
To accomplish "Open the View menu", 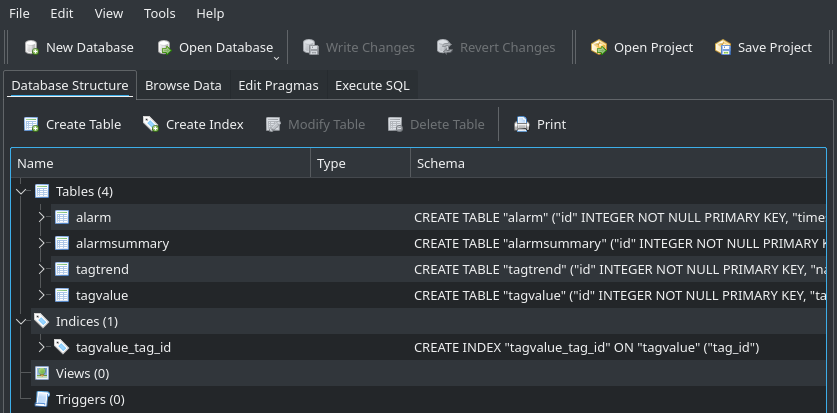I will pos(109,13).
